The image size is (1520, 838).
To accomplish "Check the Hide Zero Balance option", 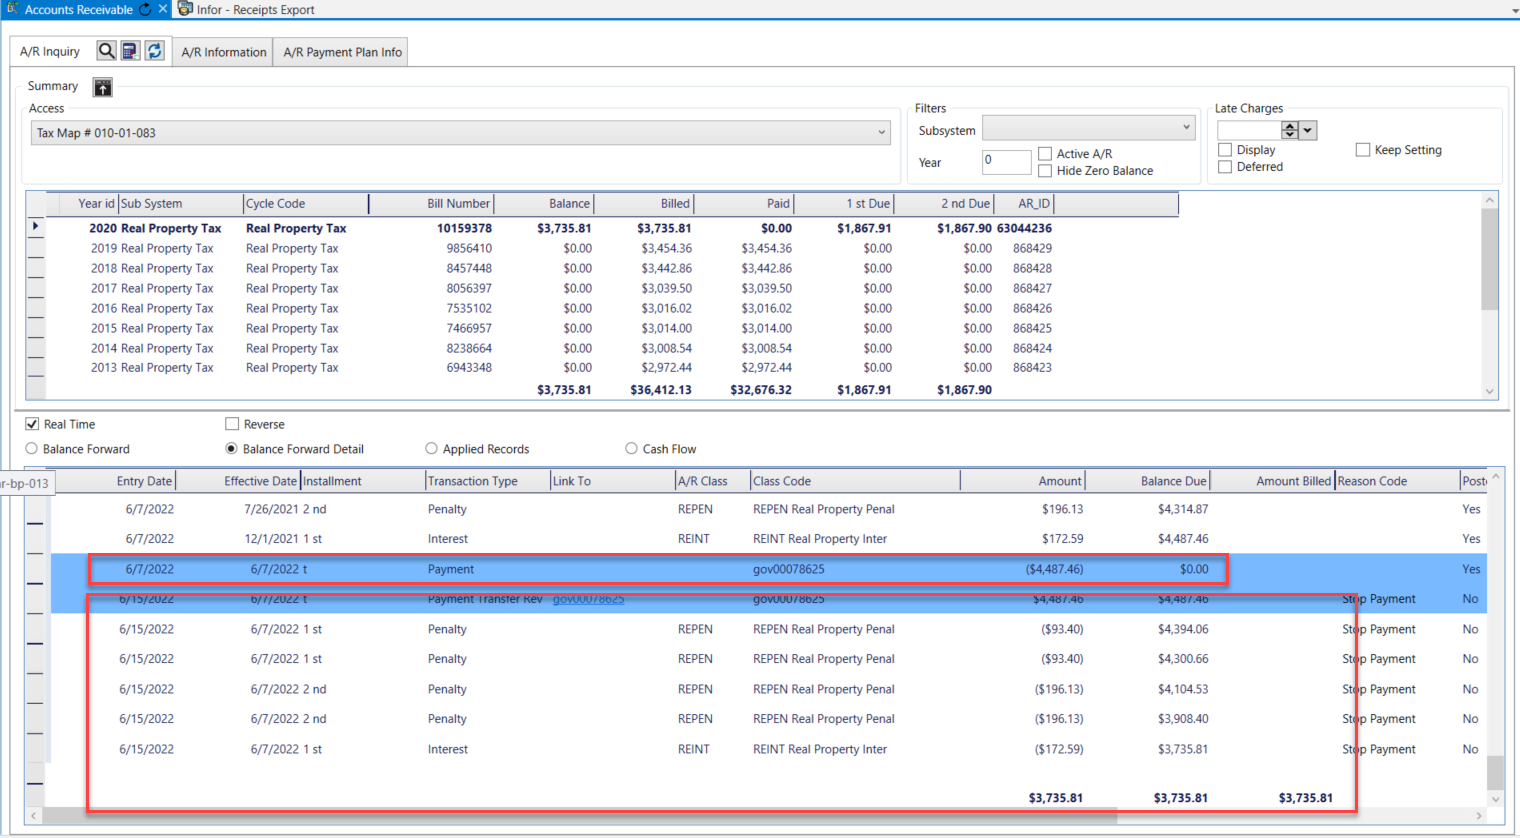I will [x=1045, y=171].
